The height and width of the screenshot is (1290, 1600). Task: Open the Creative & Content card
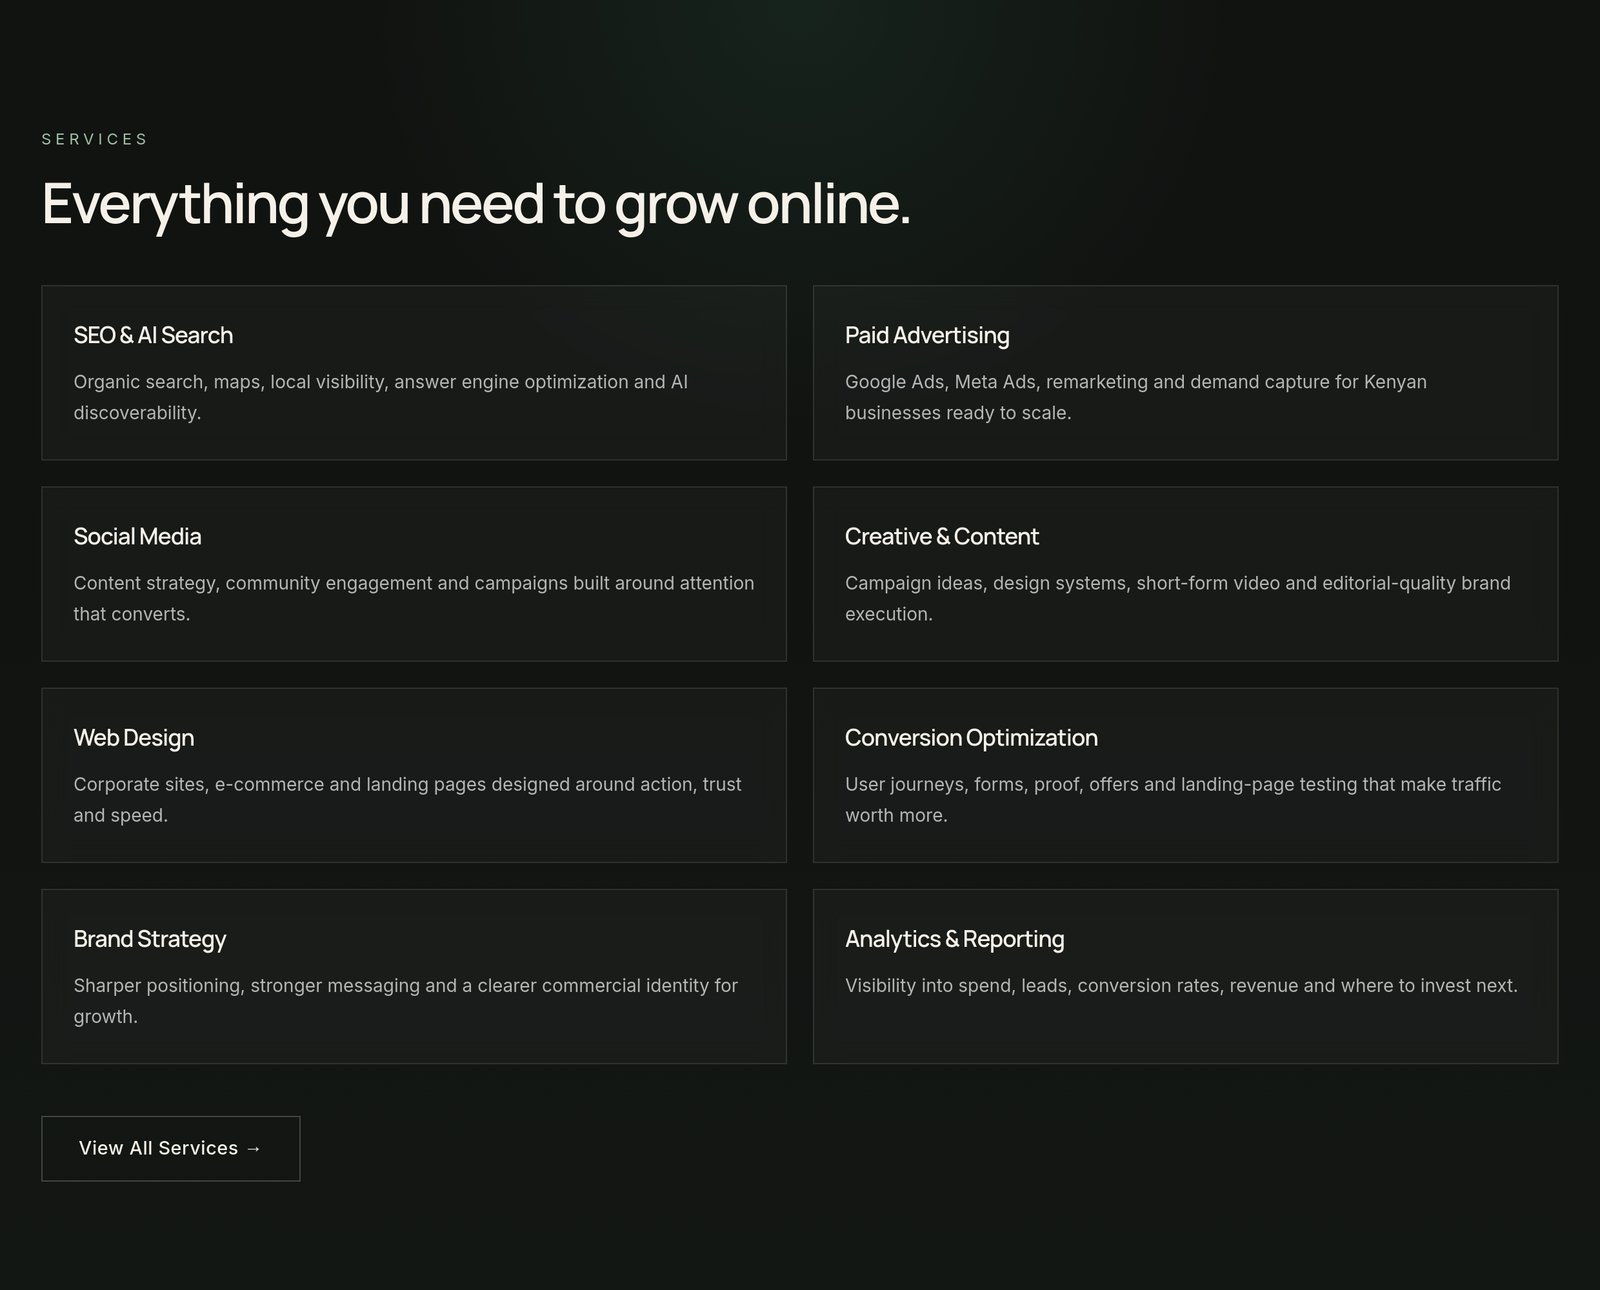(x=1185, y=573)
